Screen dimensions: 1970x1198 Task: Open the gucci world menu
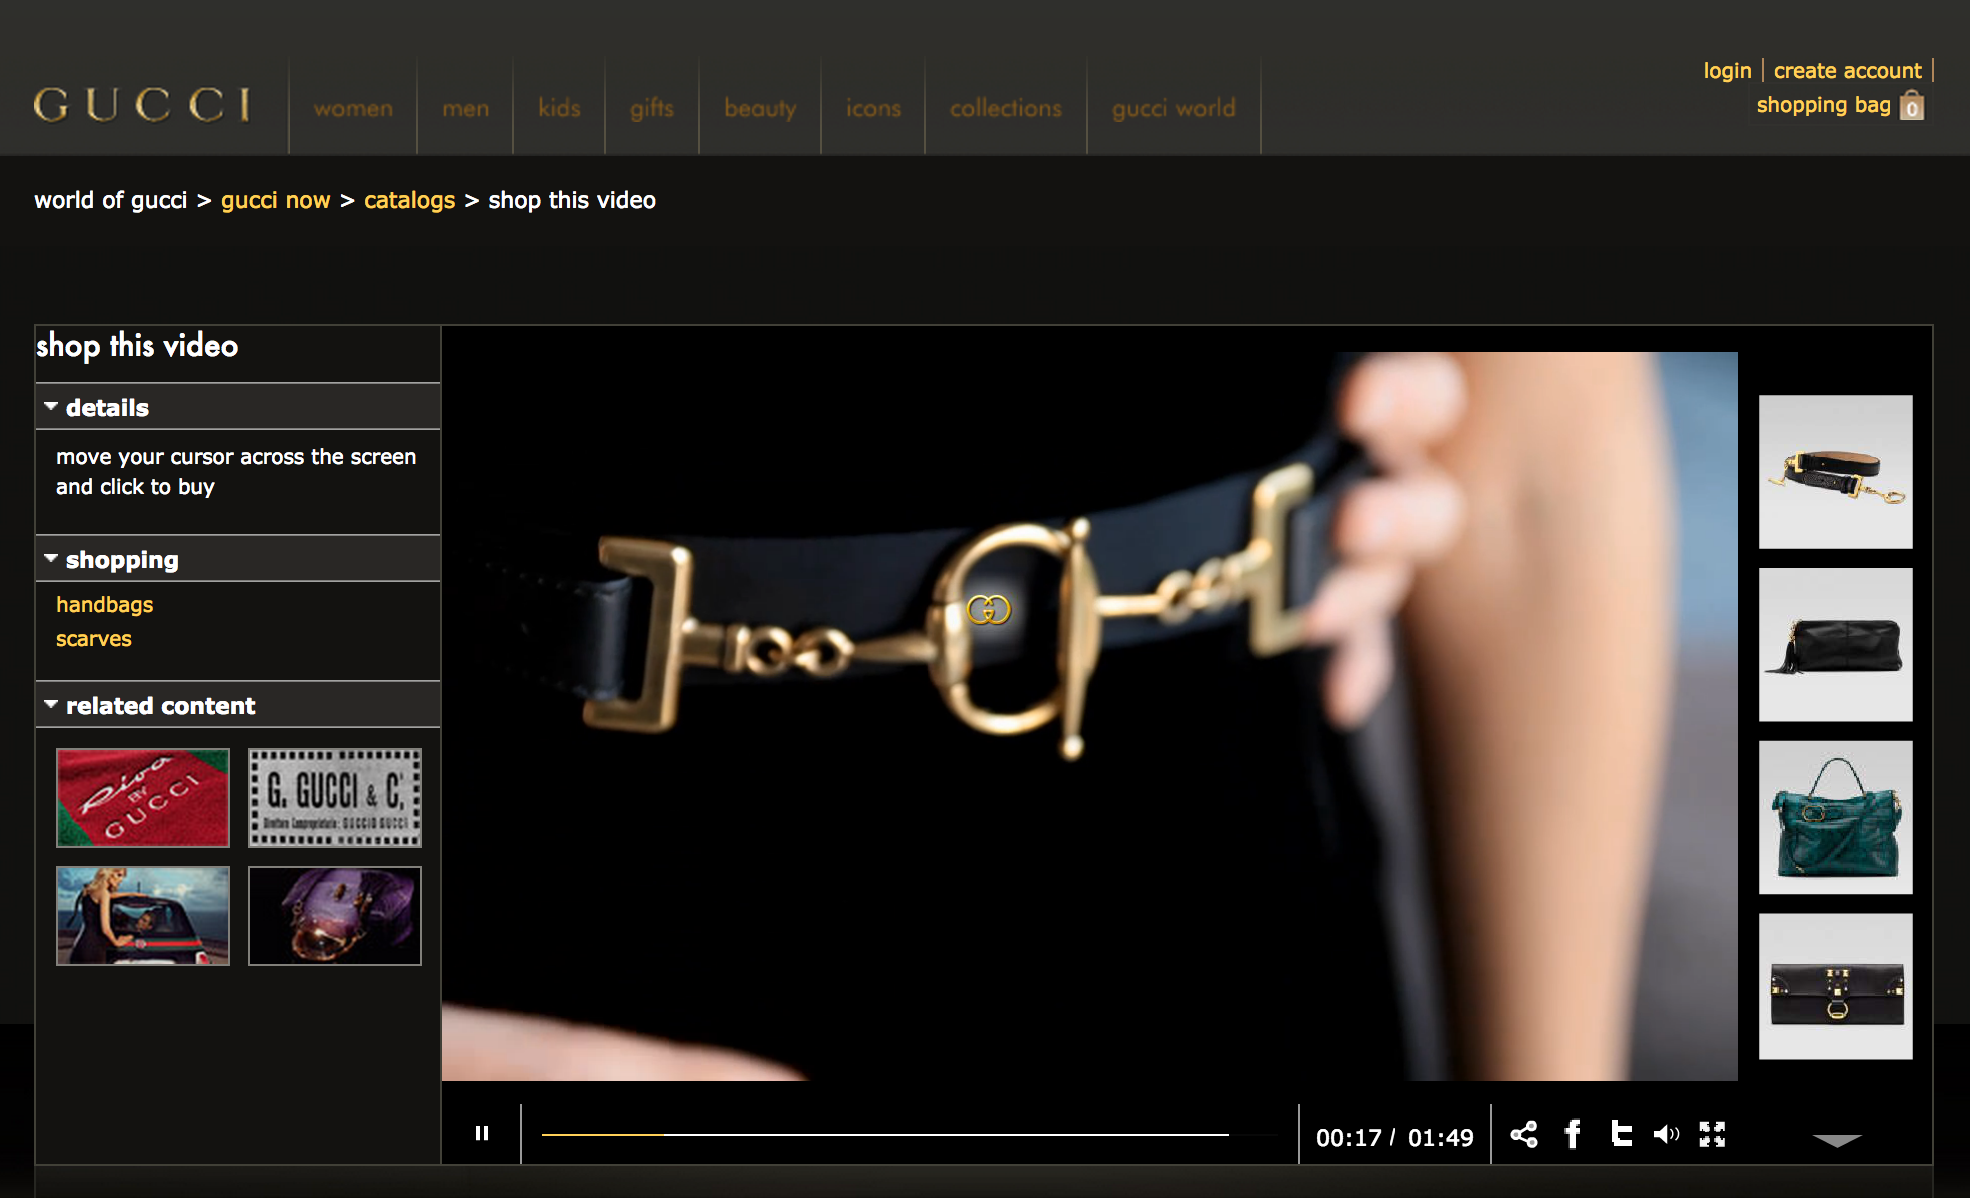click(x=1173, y=107)
